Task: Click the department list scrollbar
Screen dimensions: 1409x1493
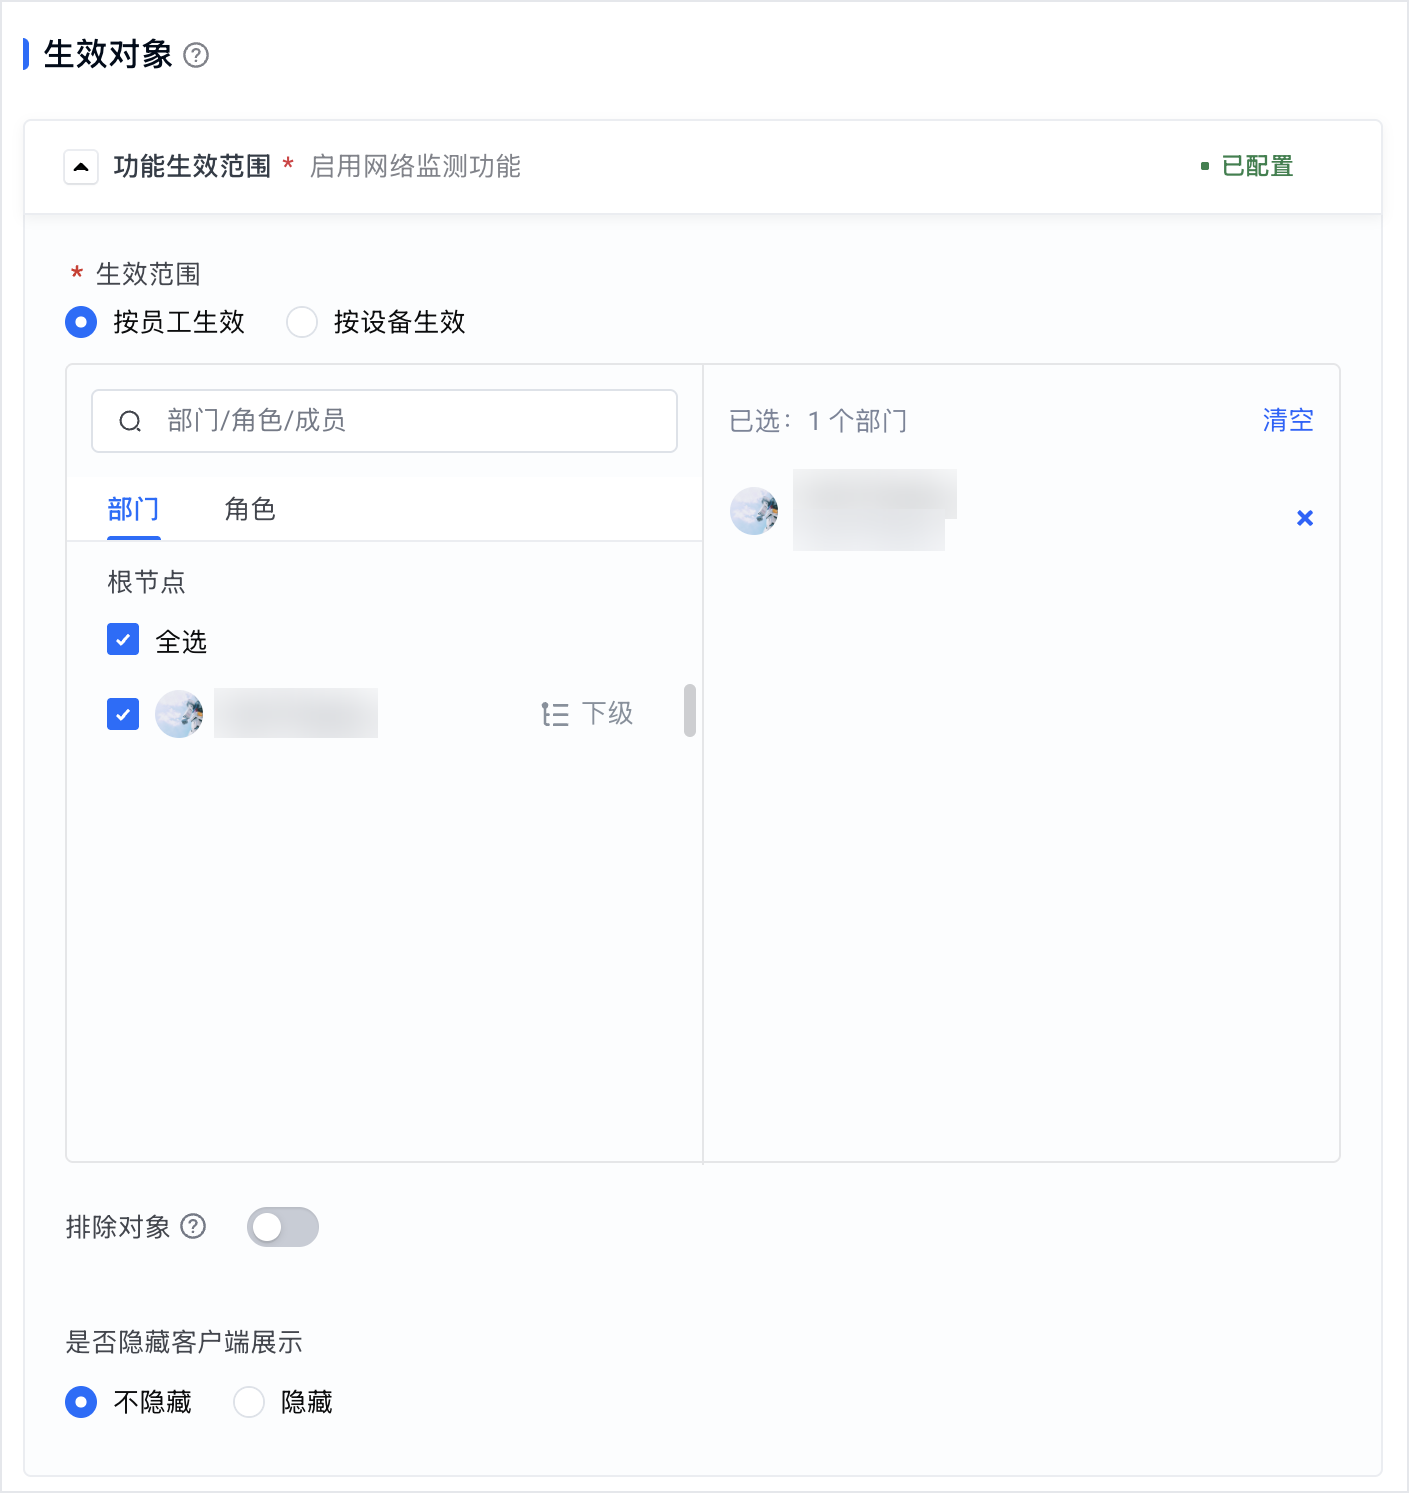Action: click(690, 710)
